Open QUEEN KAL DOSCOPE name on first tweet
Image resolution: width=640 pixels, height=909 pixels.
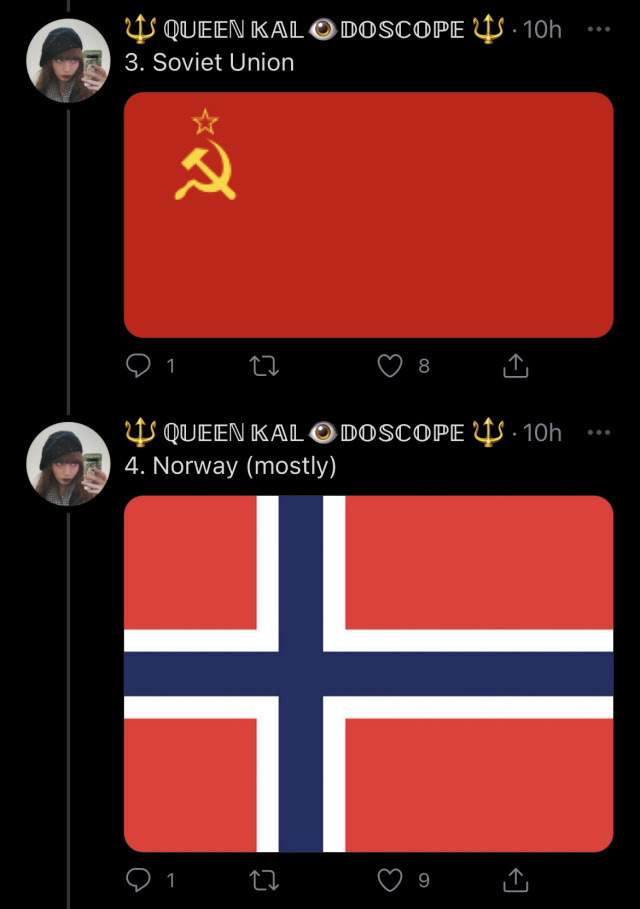(315, 30)
